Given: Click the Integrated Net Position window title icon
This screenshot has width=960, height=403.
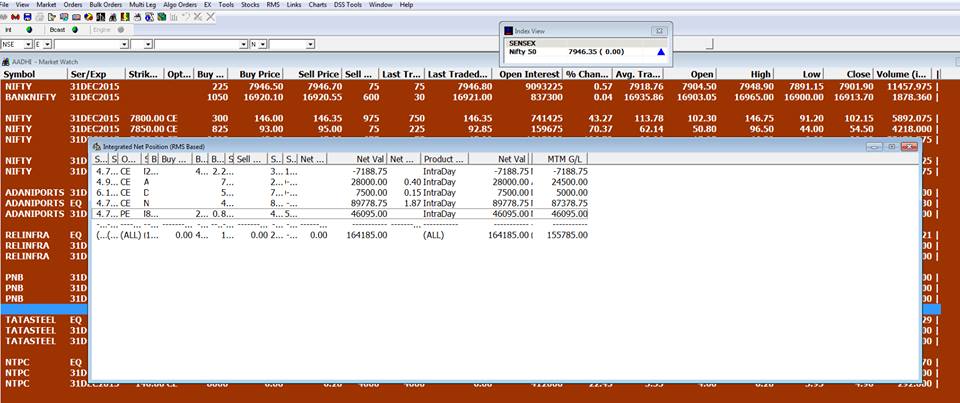Looking at the screenshot, I should (x=96, y=147).
